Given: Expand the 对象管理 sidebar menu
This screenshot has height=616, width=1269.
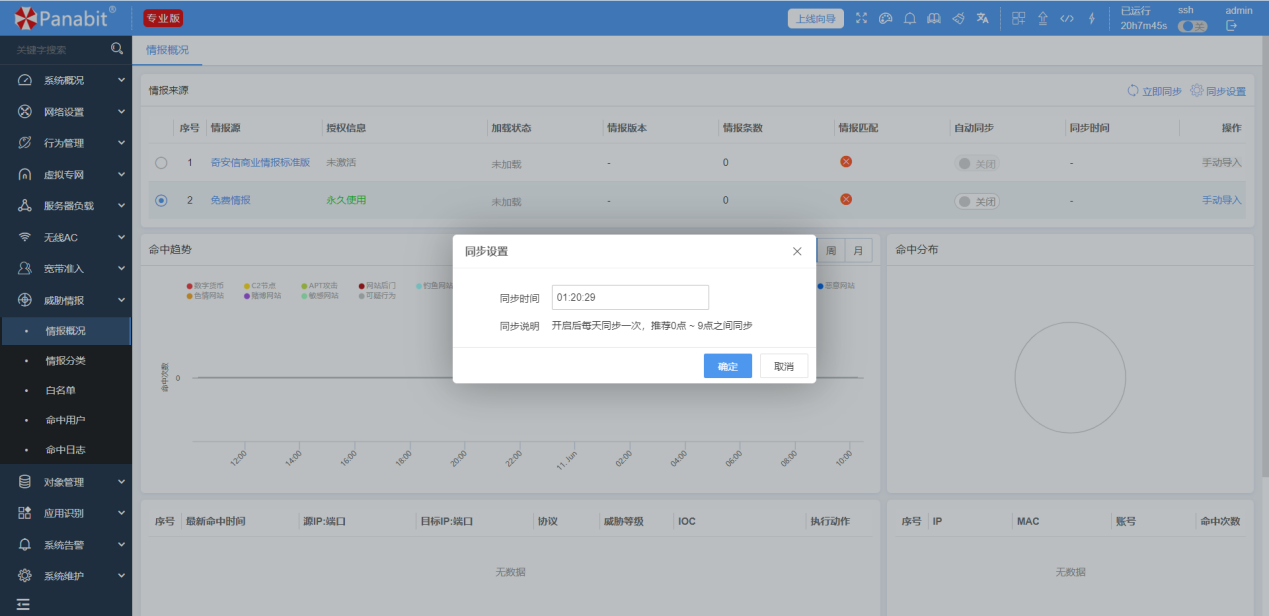Looking at the screenshot, I should coord(66,482).
